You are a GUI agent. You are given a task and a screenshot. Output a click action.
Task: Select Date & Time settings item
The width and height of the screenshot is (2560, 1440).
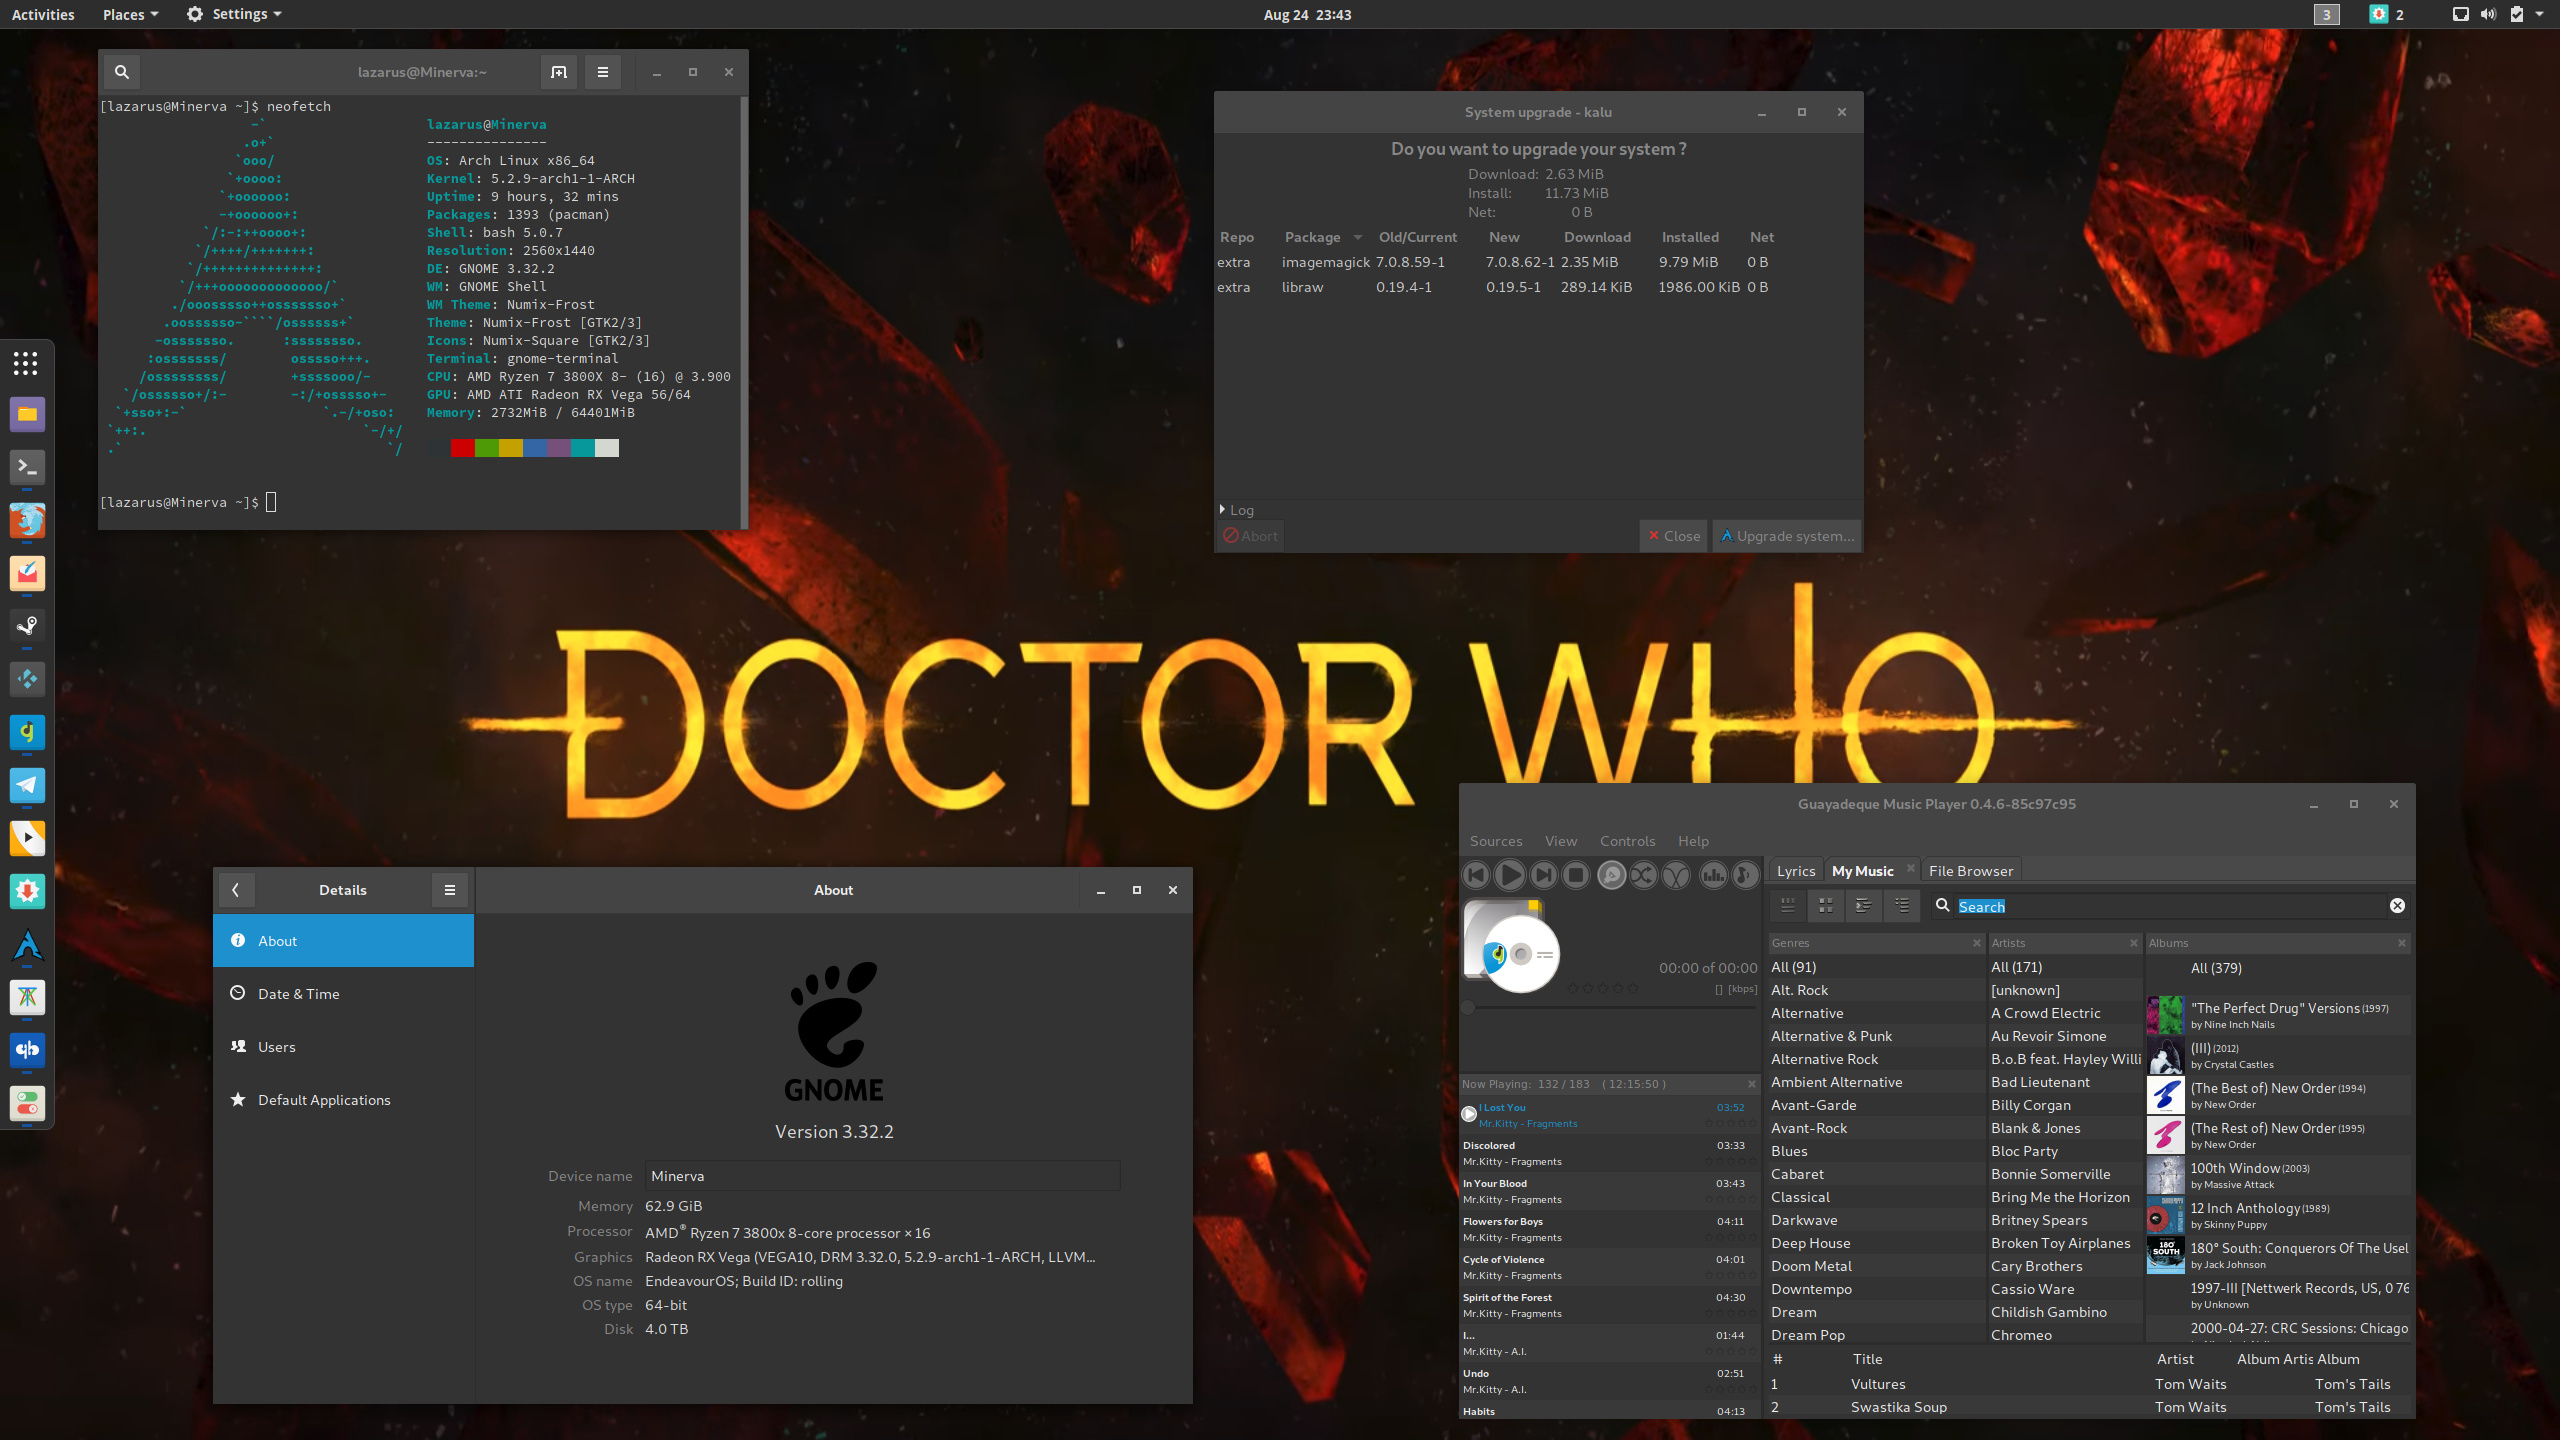343,994
